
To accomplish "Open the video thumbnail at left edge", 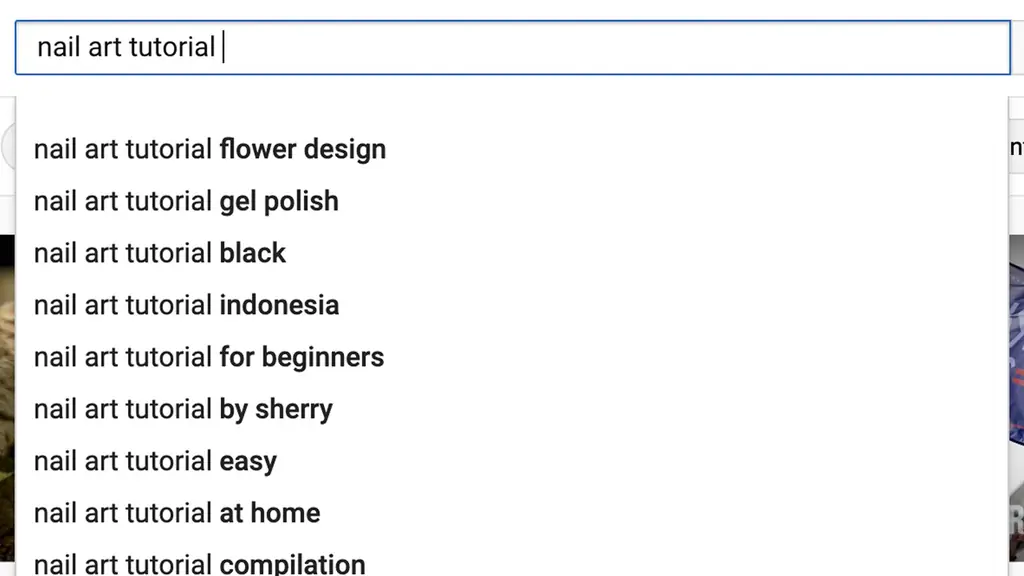I will coord(7,398).
